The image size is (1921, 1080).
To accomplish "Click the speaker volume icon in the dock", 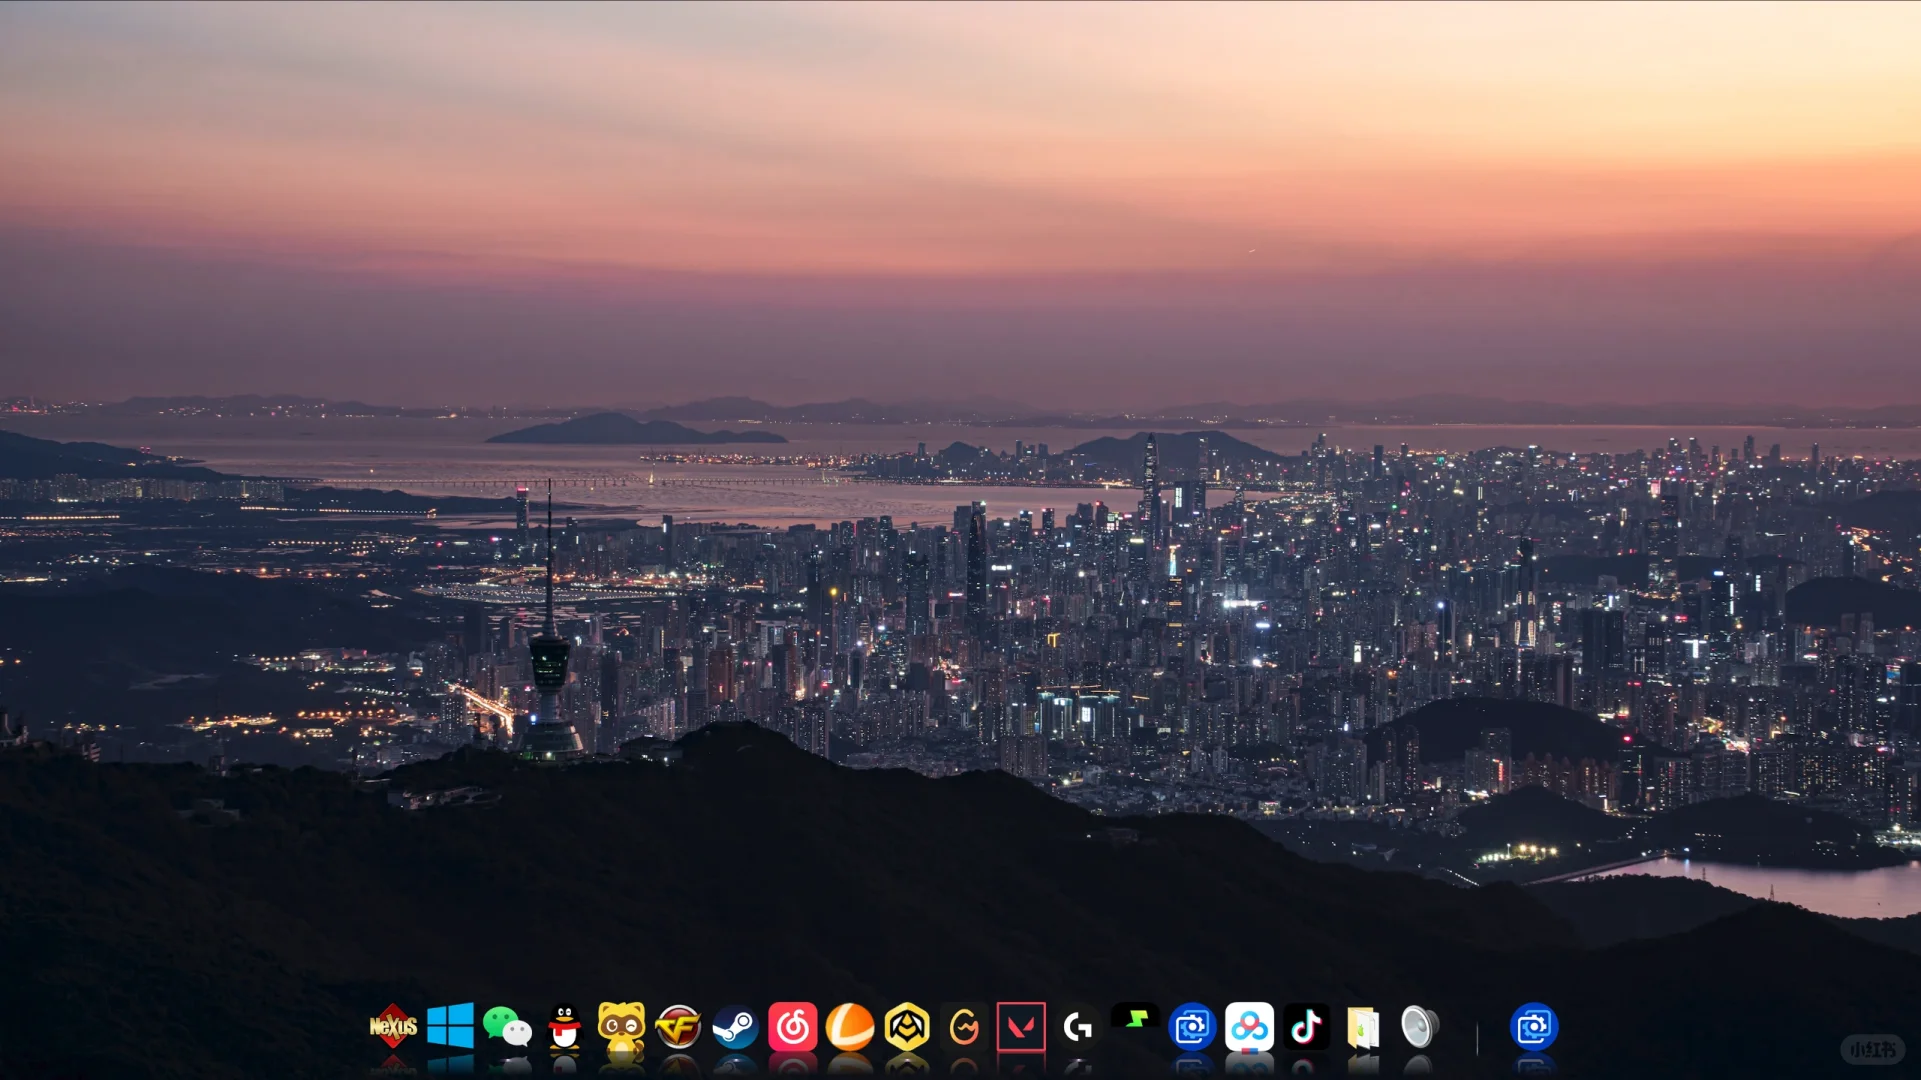I will [1419, 1027].
